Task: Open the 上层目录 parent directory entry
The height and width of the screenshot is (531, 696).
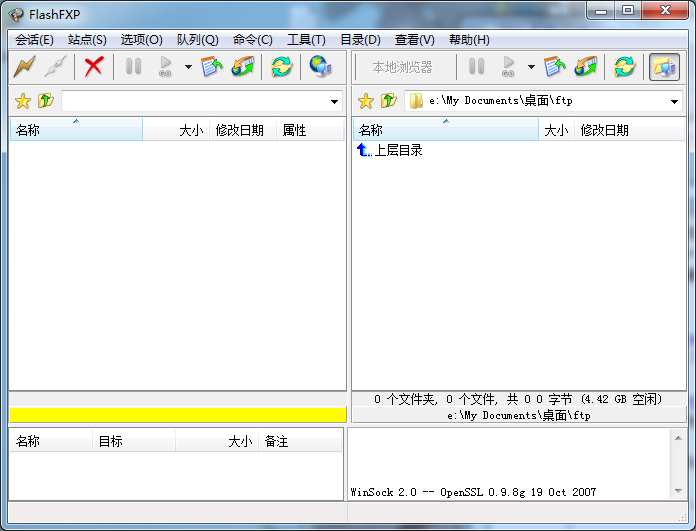Action: 397,151
